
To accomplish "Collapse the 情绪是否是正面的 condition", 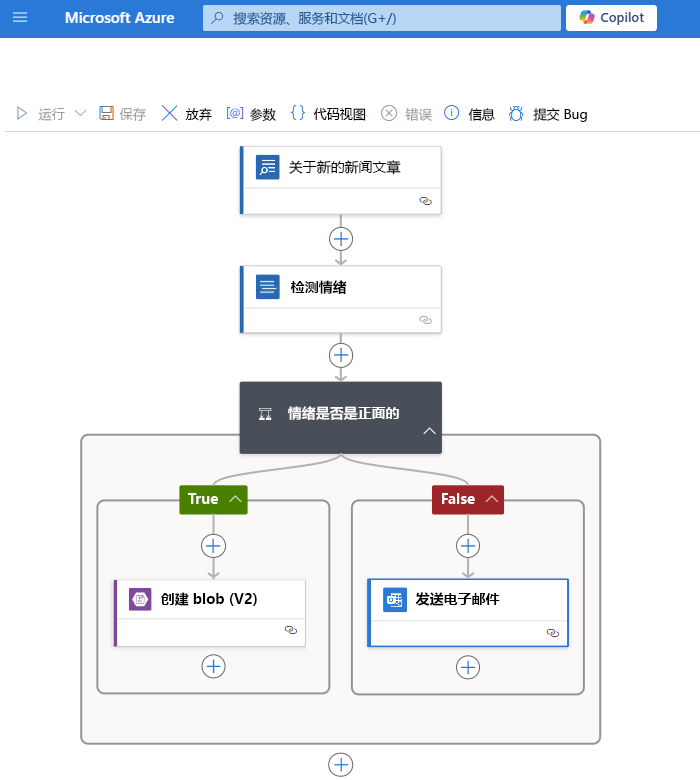I will (x=429, y=431).
